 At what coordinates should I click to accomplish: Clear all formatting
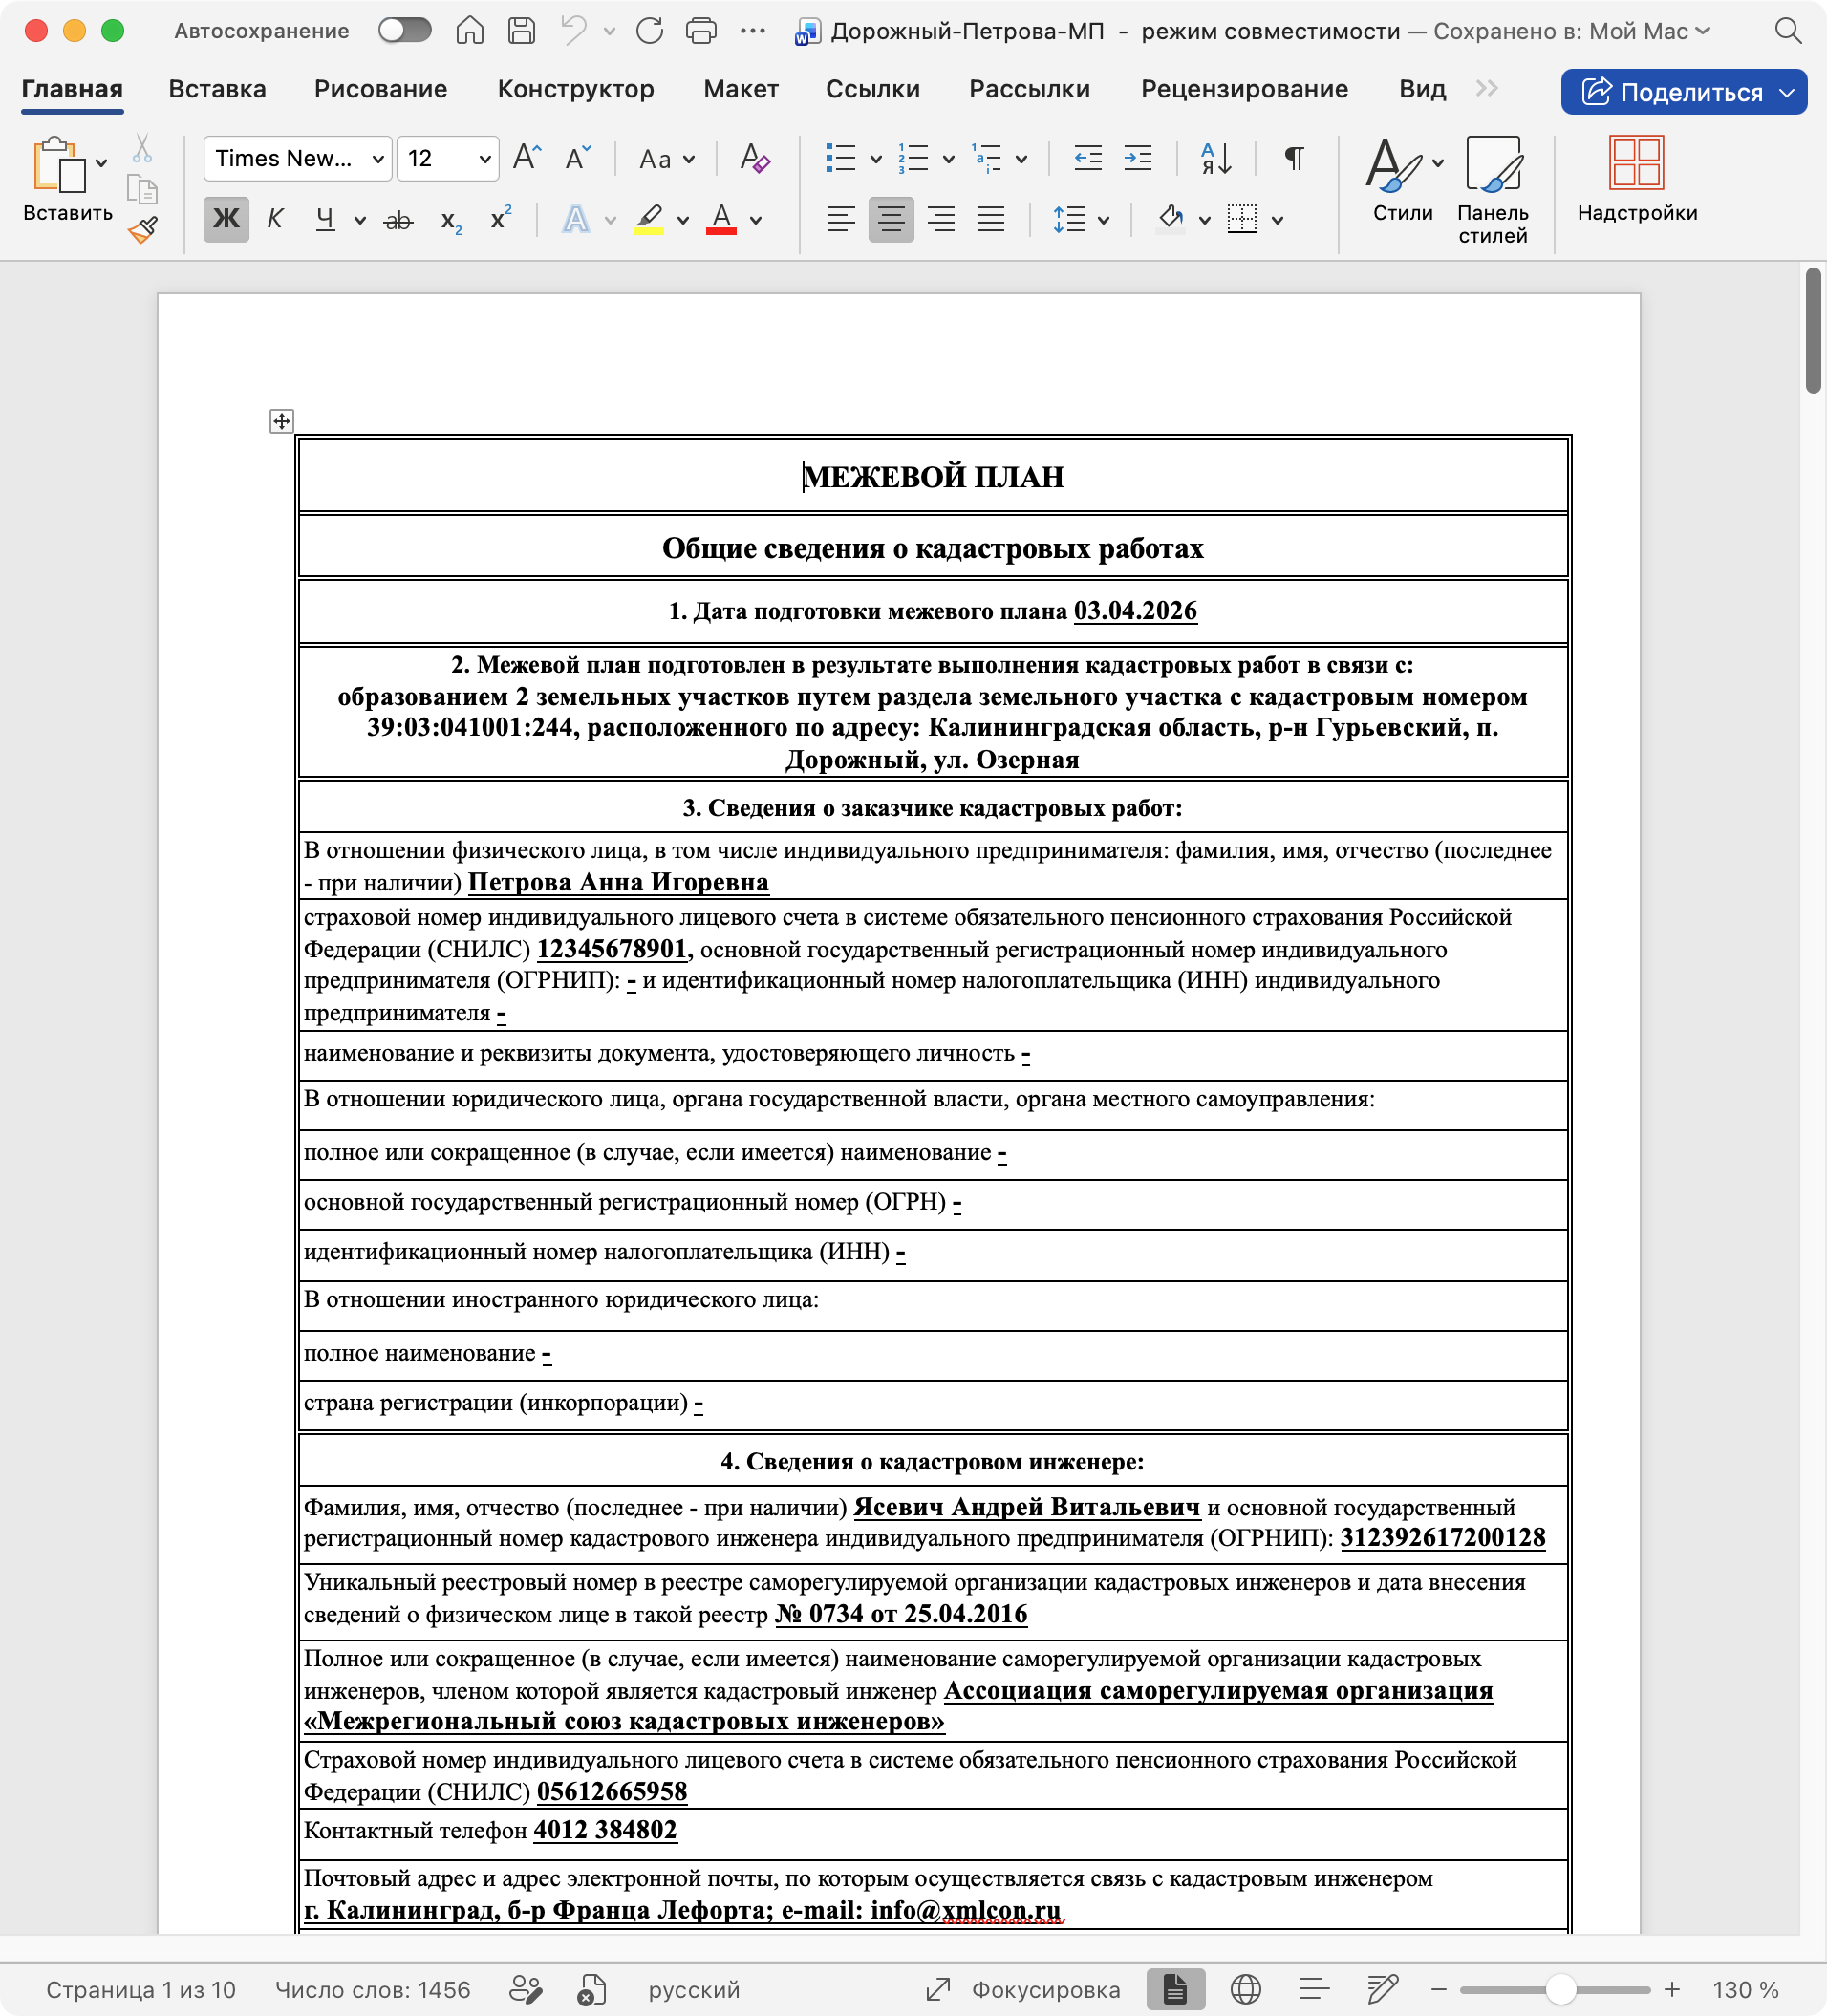click(x=755, y=158)
